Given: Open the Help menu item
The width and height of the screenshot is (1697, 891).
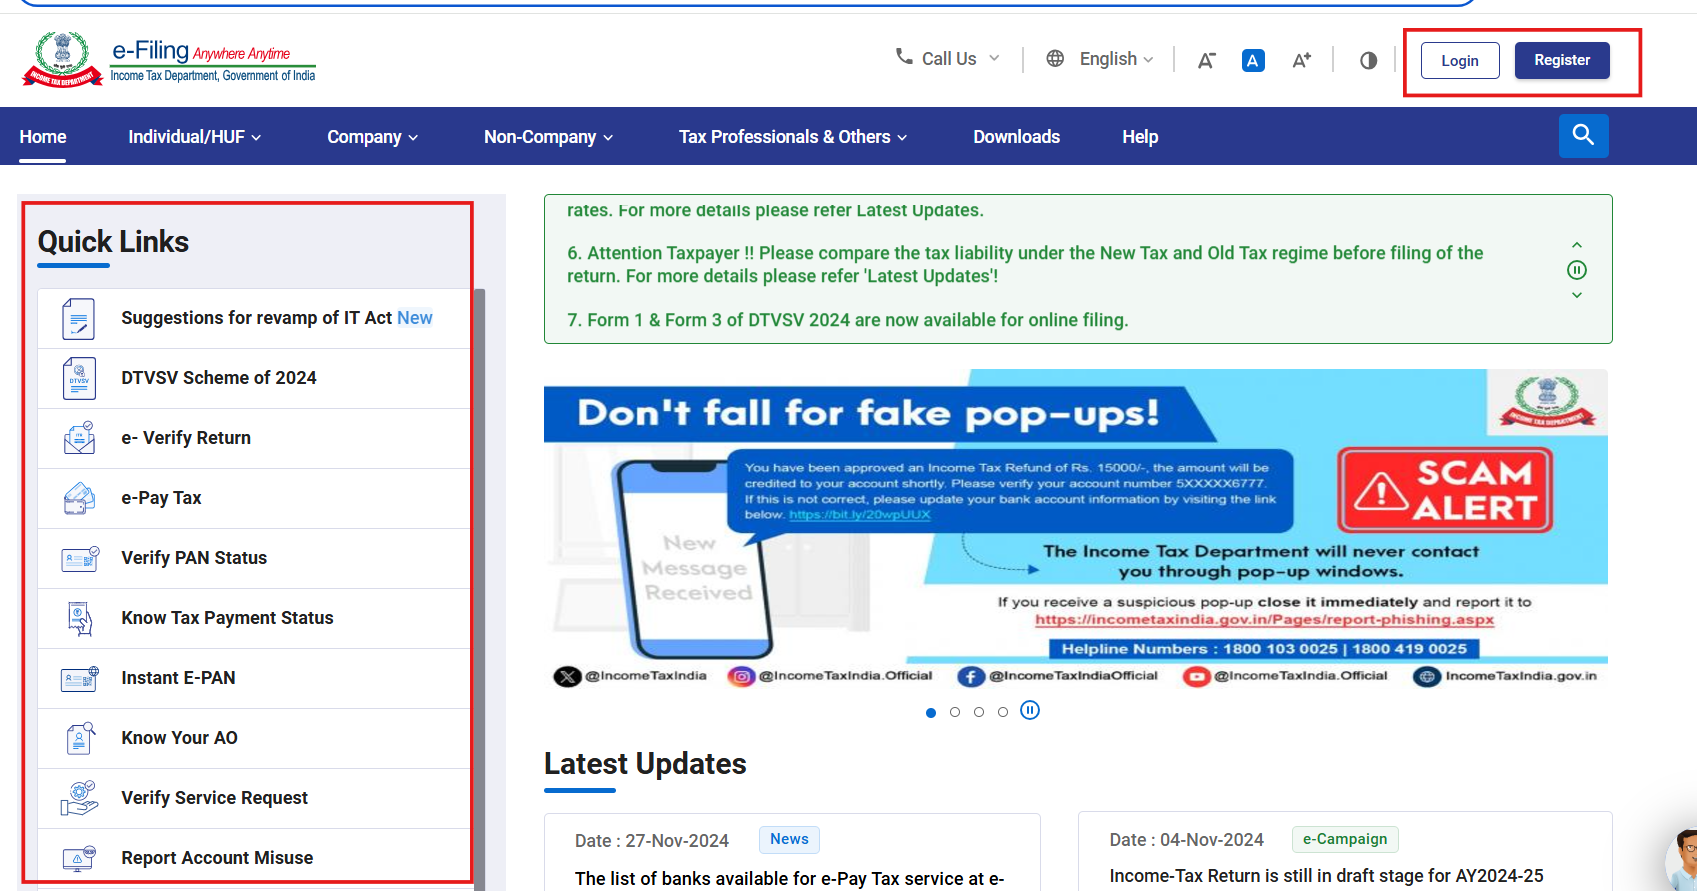Looking at the screenshot, I should pyautogui.click(x=1140, y=137).
